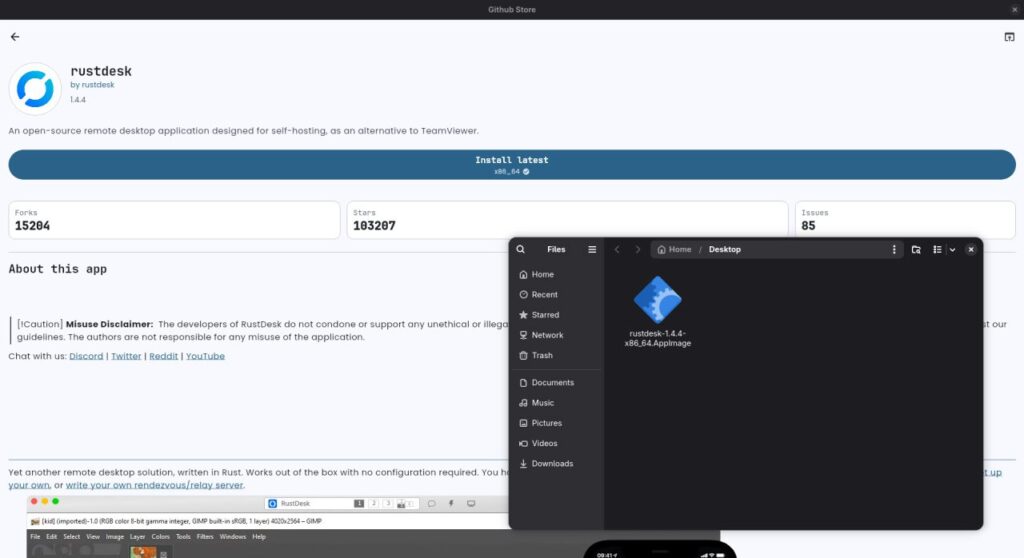The height and width of the screenshot is (558, 1024).
Task: Open the Files hamburger main menu
Action: point(592,249)
